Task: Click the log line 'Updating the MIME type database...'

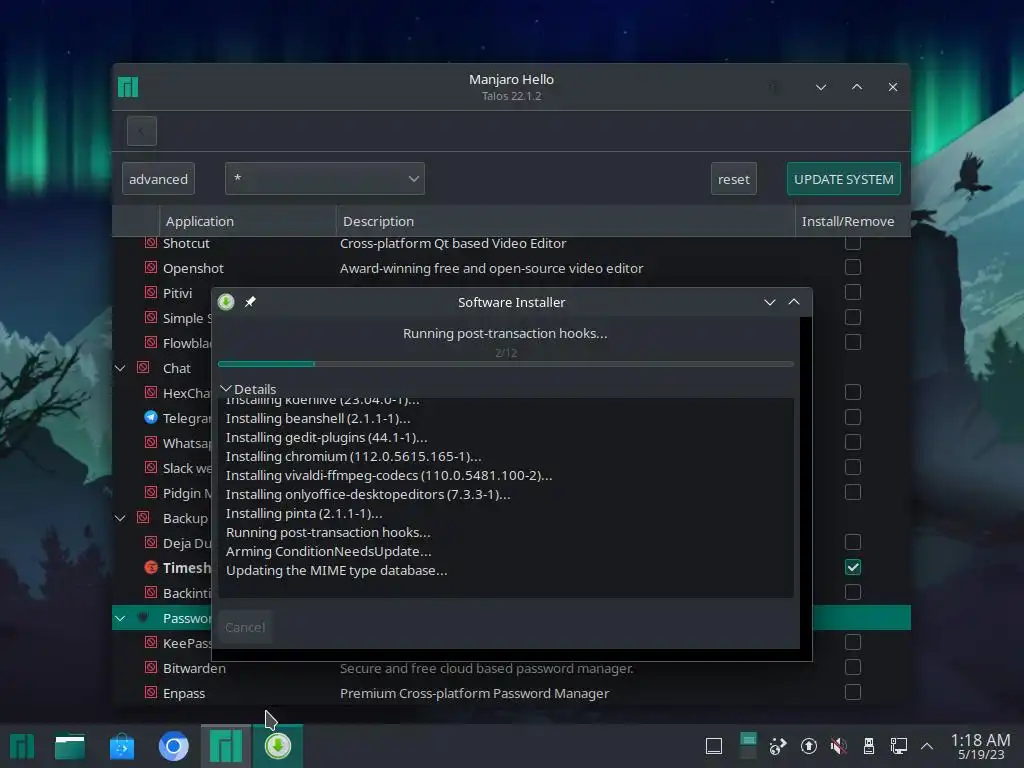Action: (x=336, y=570)
